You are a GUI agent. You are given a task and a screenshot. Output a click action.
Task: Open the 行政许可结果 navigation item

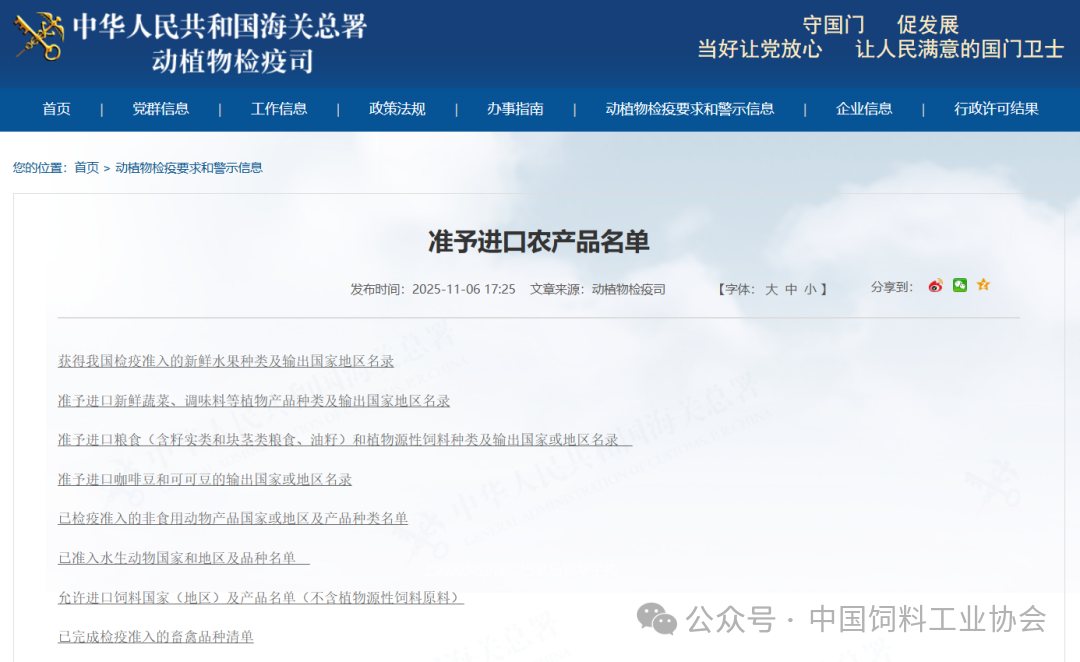996,109
